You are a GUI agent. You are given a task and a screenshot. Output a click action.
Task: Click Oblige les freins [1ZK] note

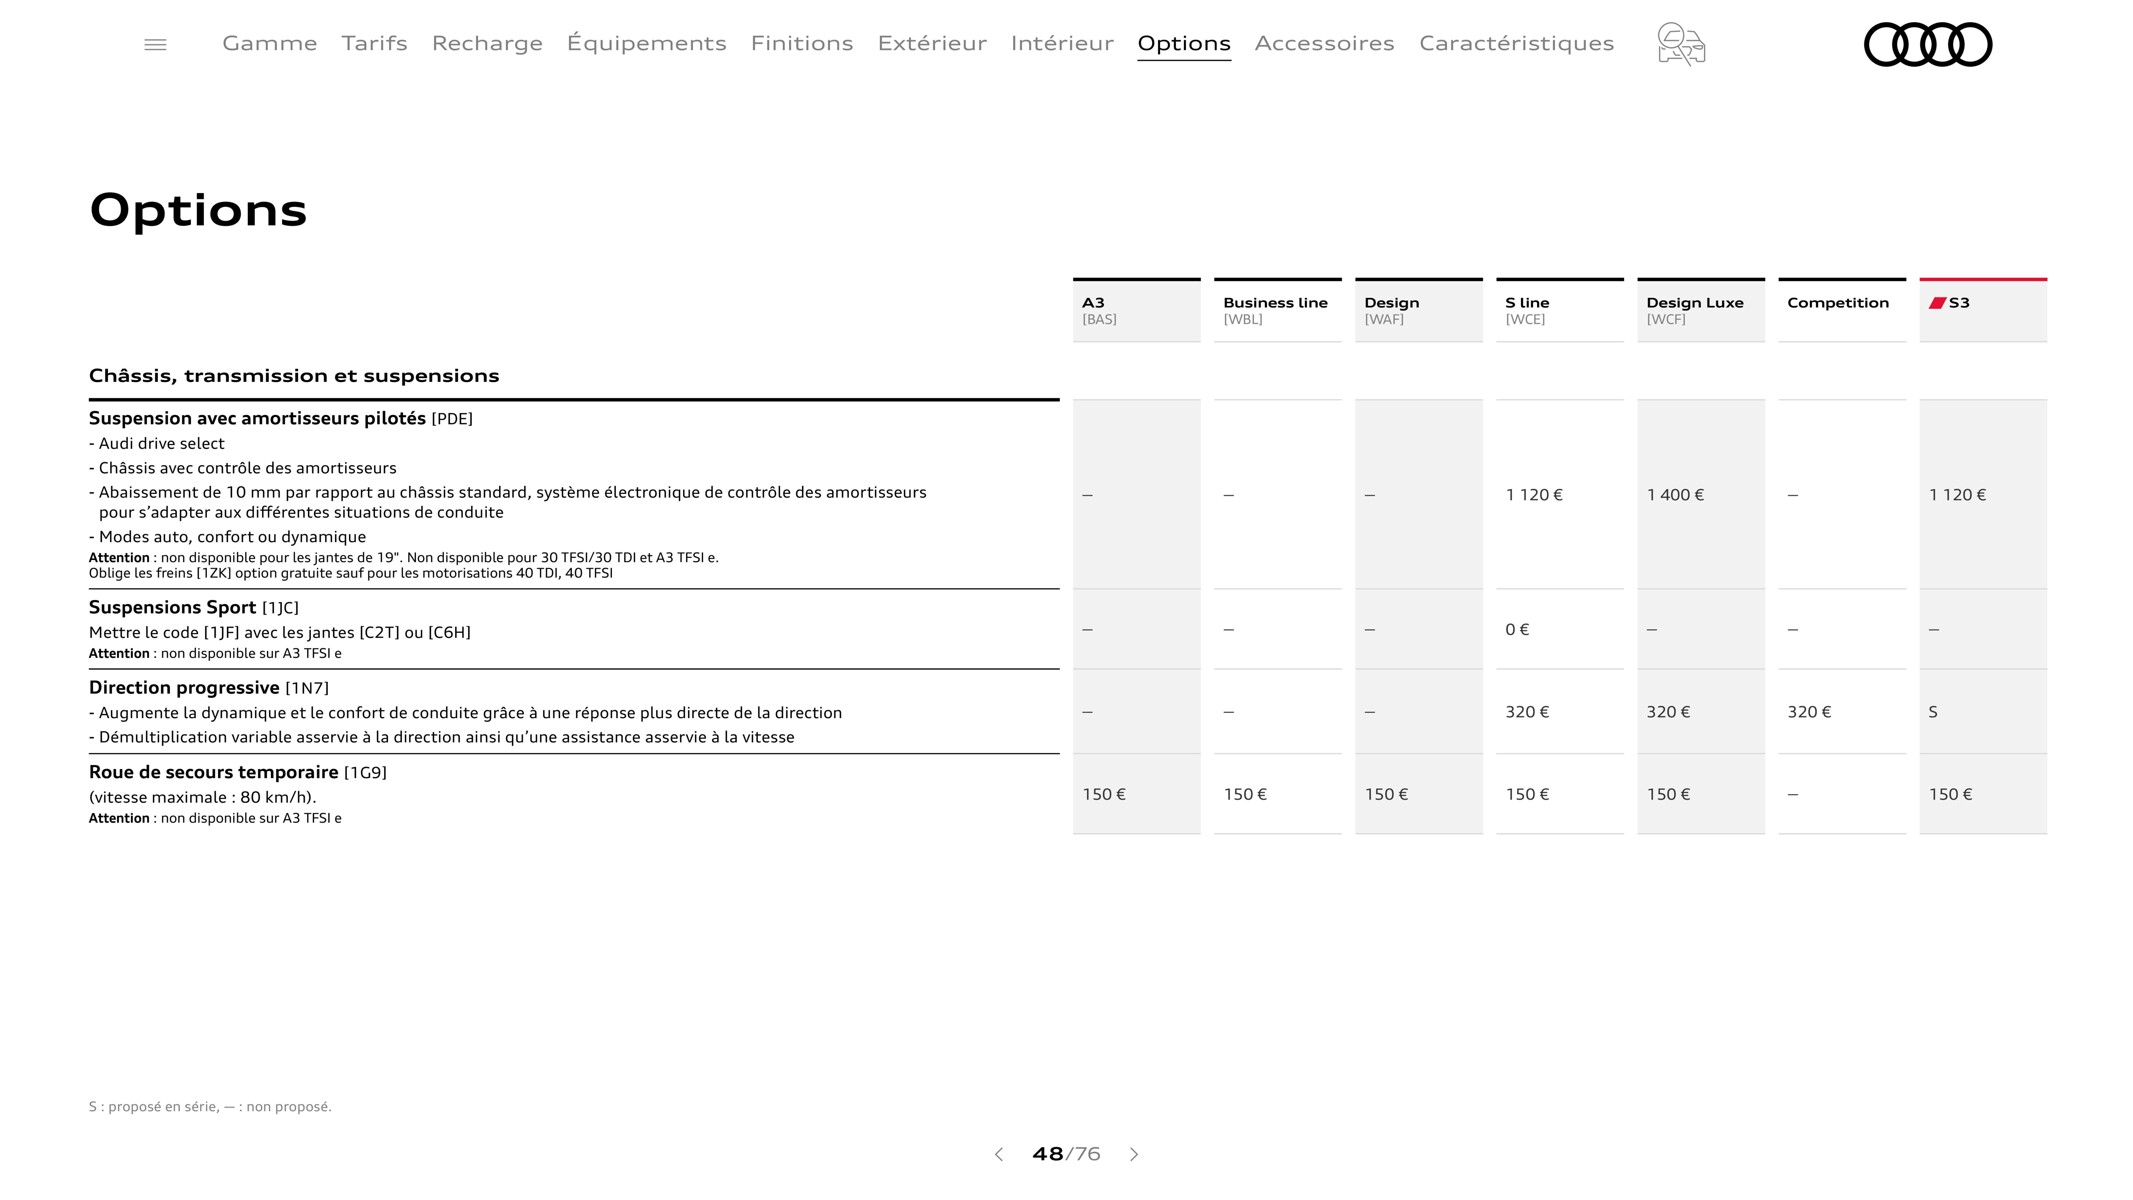351,574
